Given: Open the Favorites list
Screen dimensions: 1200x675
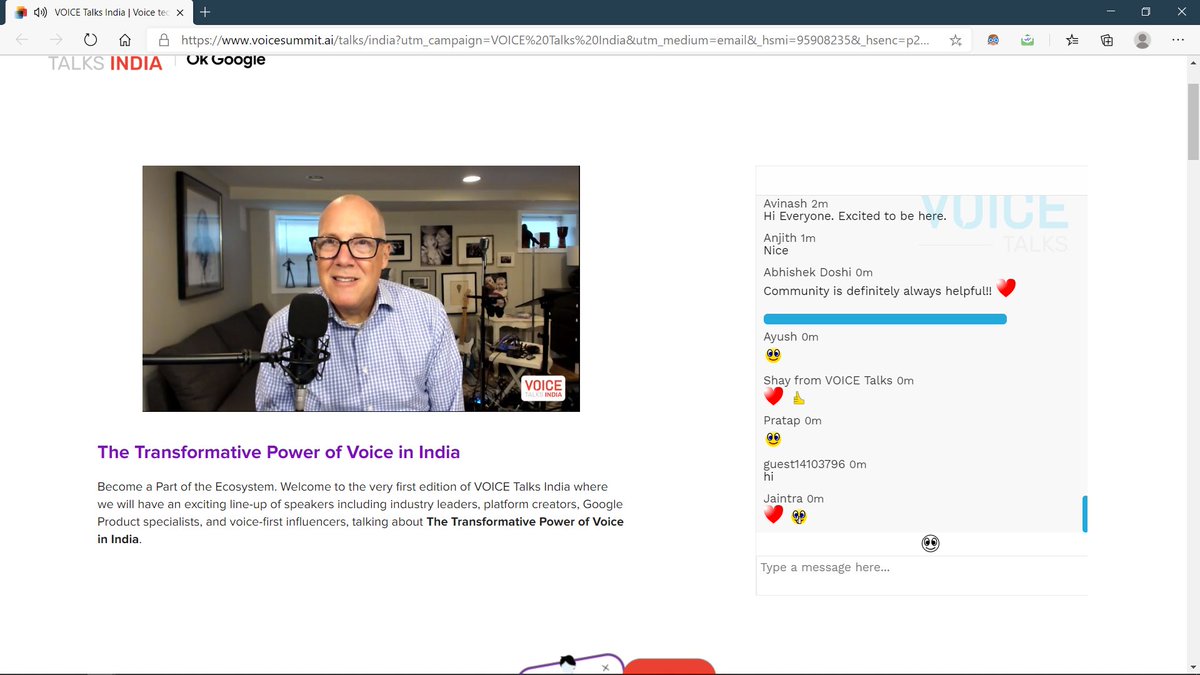Looking at the screenshot, I should [1072, 40].
